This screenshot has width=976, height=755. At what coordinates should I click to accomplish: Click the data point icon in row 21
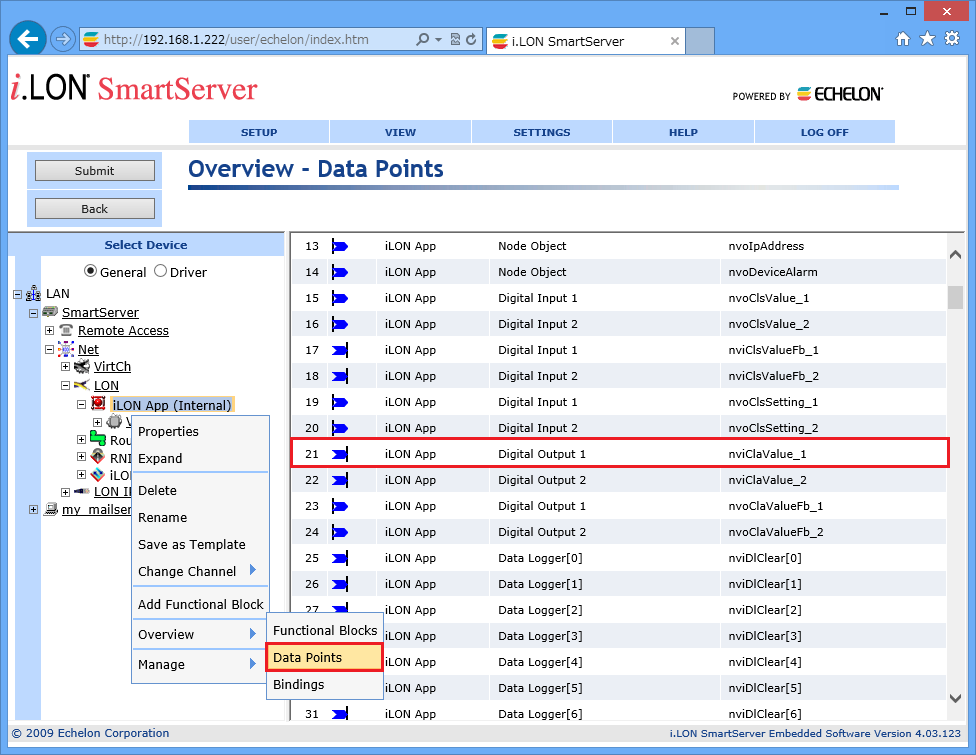click(x=339, y=454)
